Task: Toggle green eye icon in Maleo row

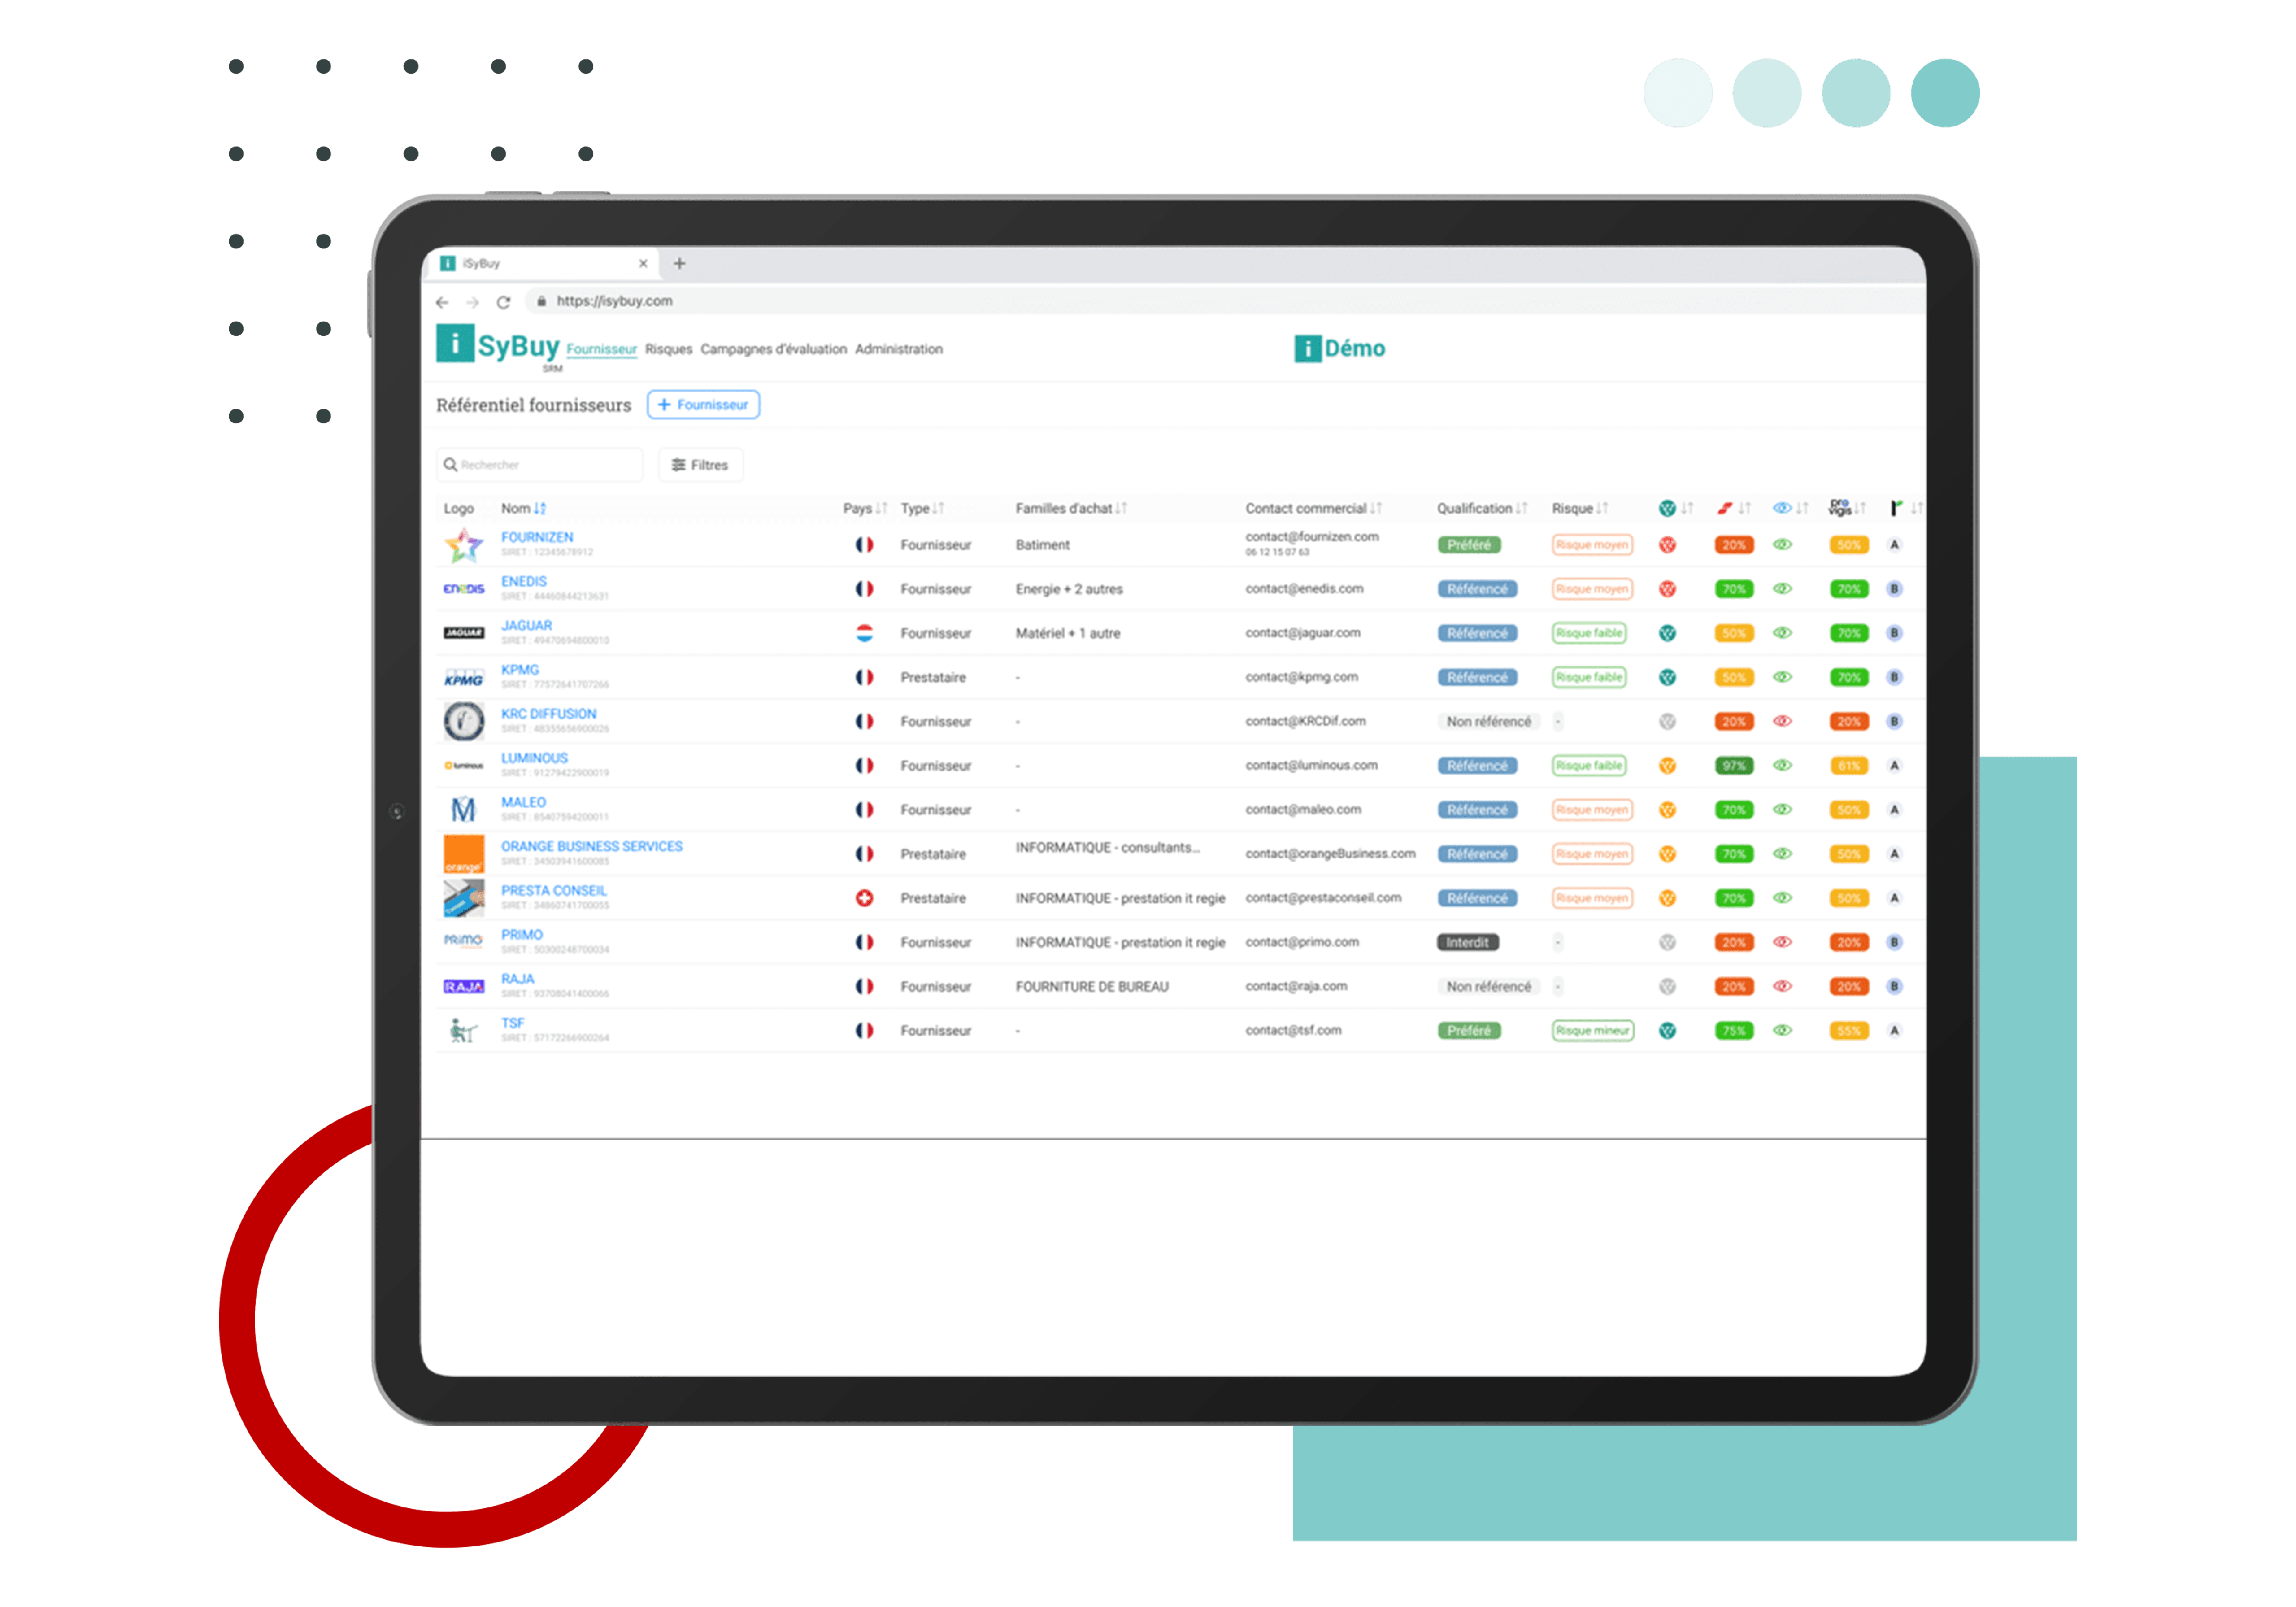Action: pyautogui.click(x=1782, y=810)
